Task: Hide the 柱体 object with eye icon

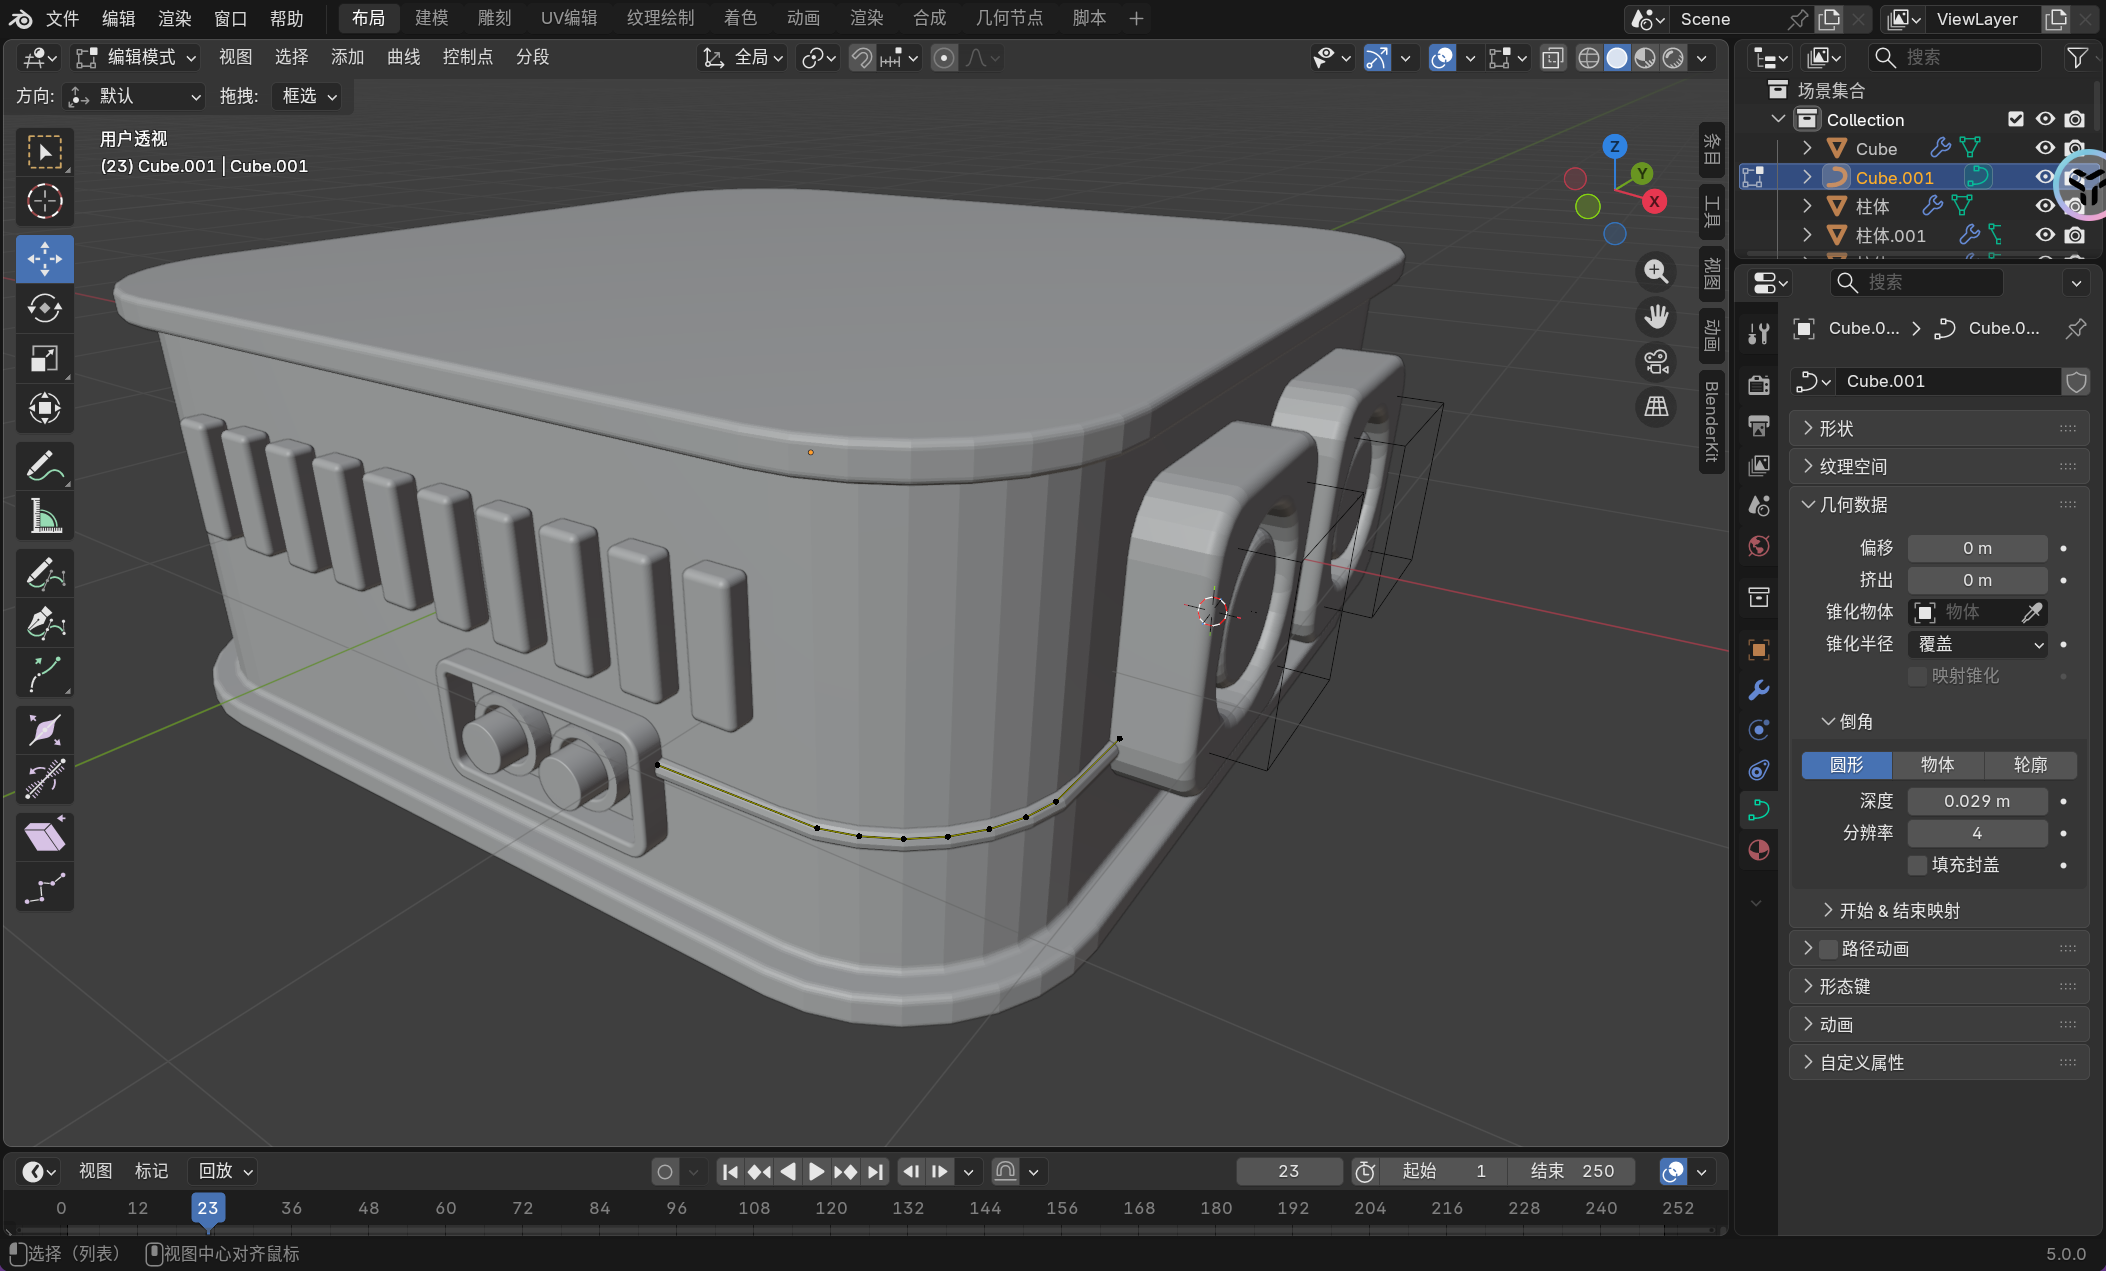Action: [2045, 206]
